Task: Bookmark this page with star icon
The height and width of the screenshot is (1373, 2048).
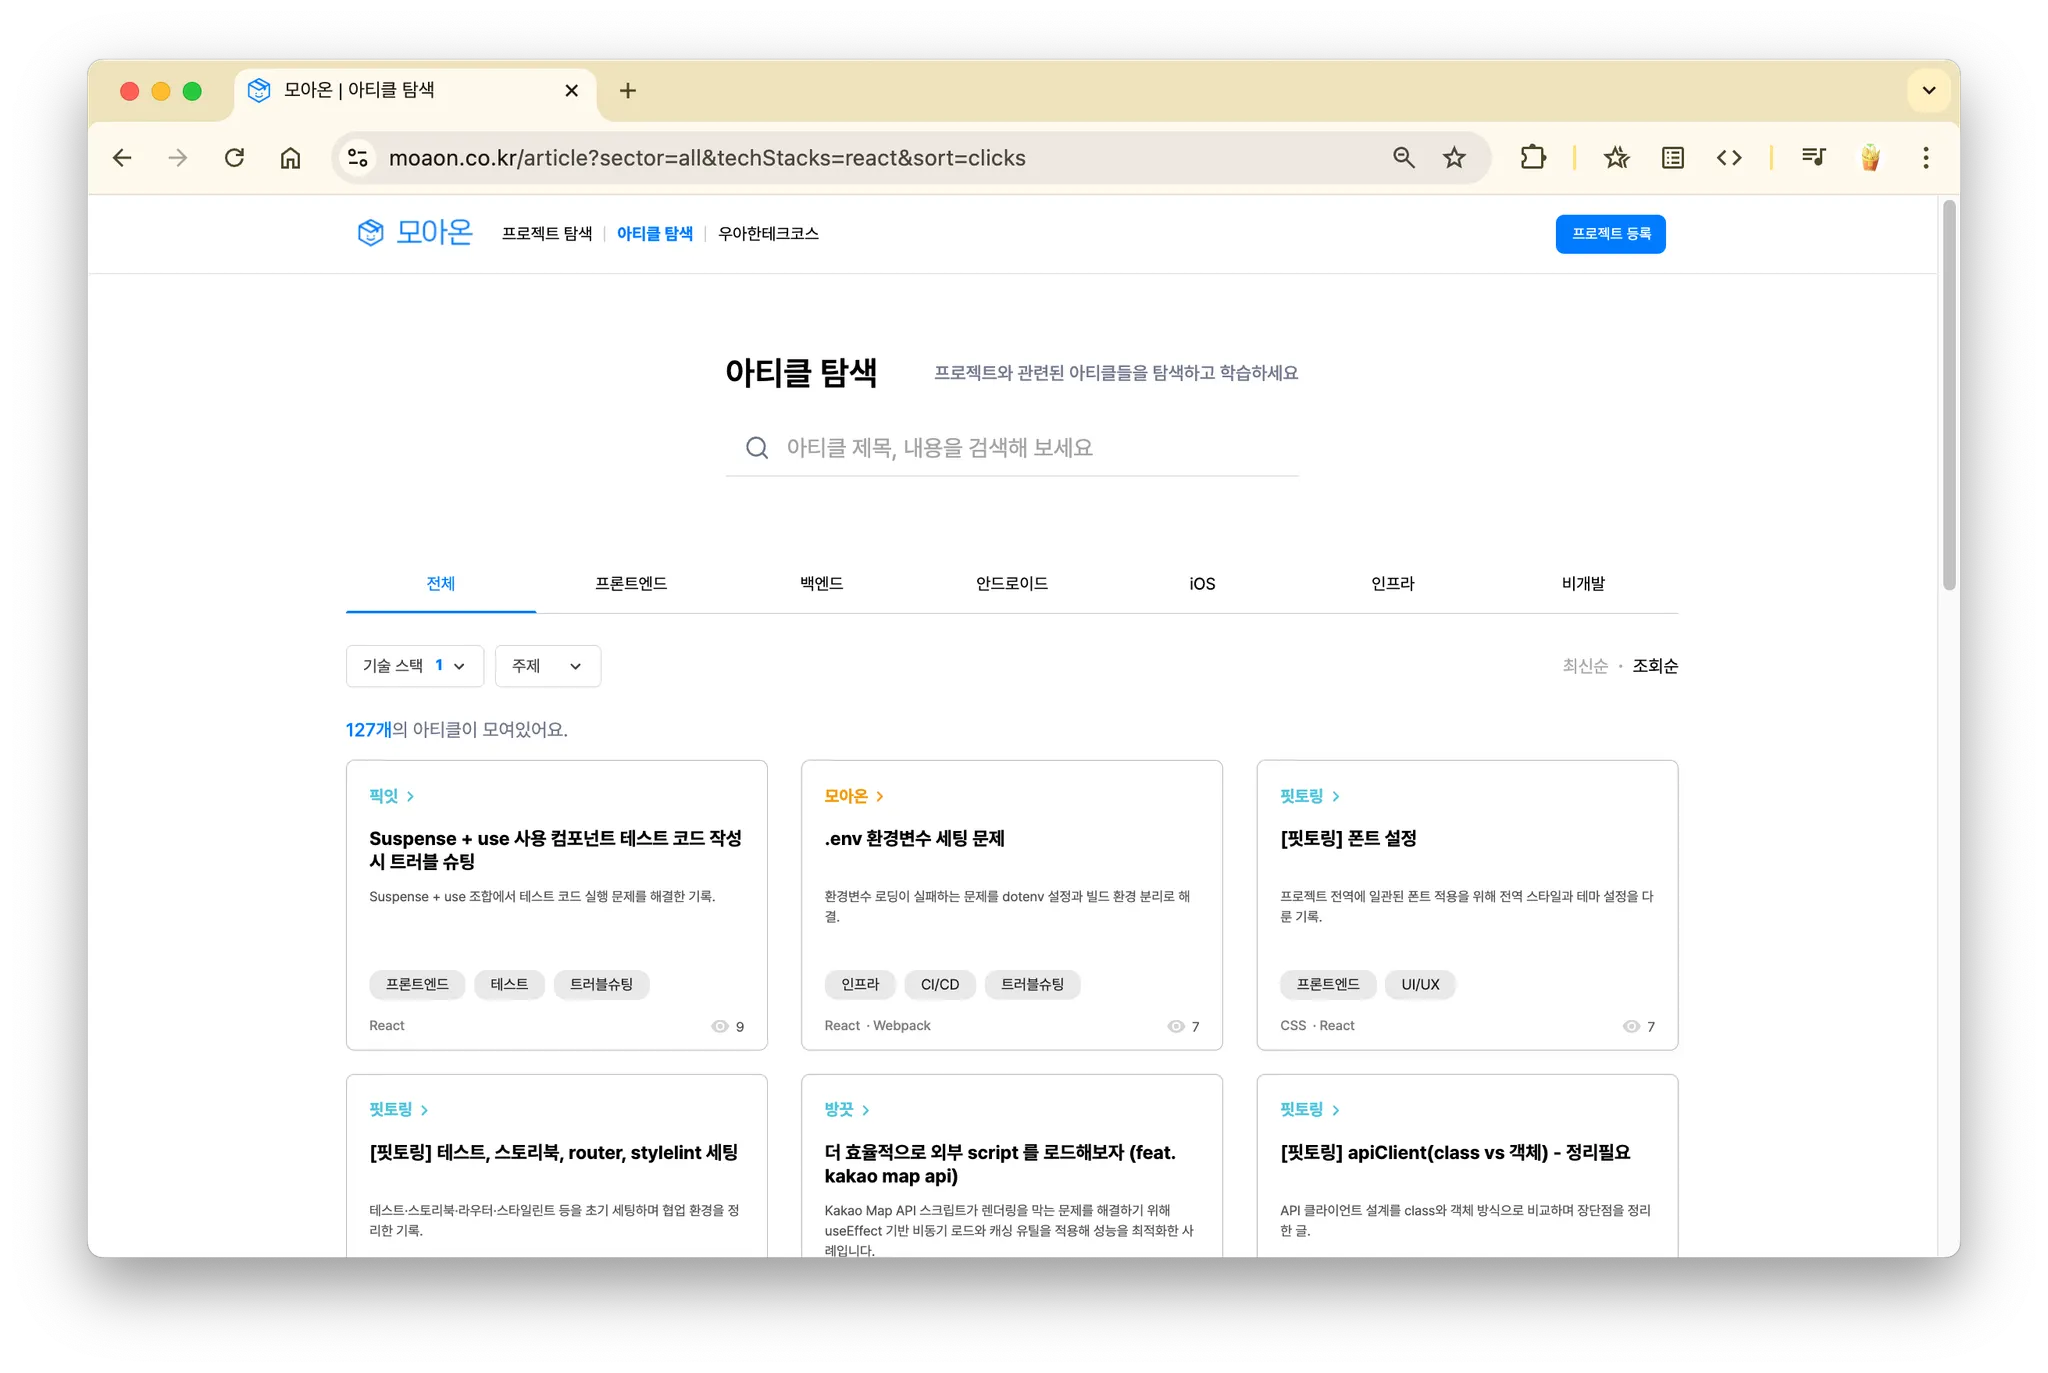Action: pos(1454,158)
